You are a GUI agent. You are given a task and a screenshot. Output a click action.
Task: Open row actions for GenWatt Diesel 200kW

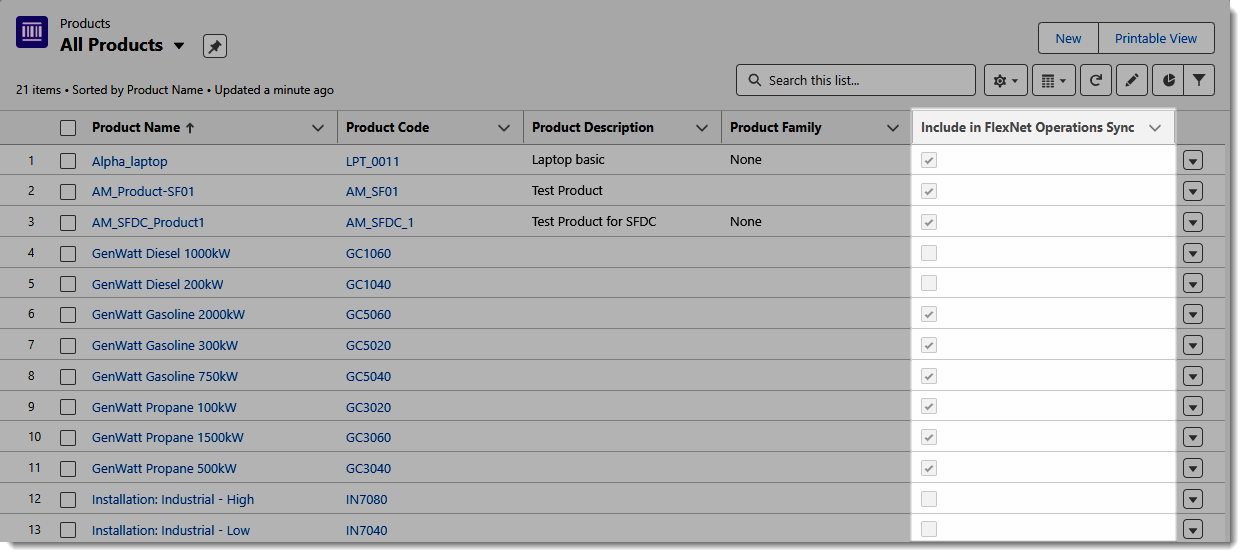pos(1192,284)
